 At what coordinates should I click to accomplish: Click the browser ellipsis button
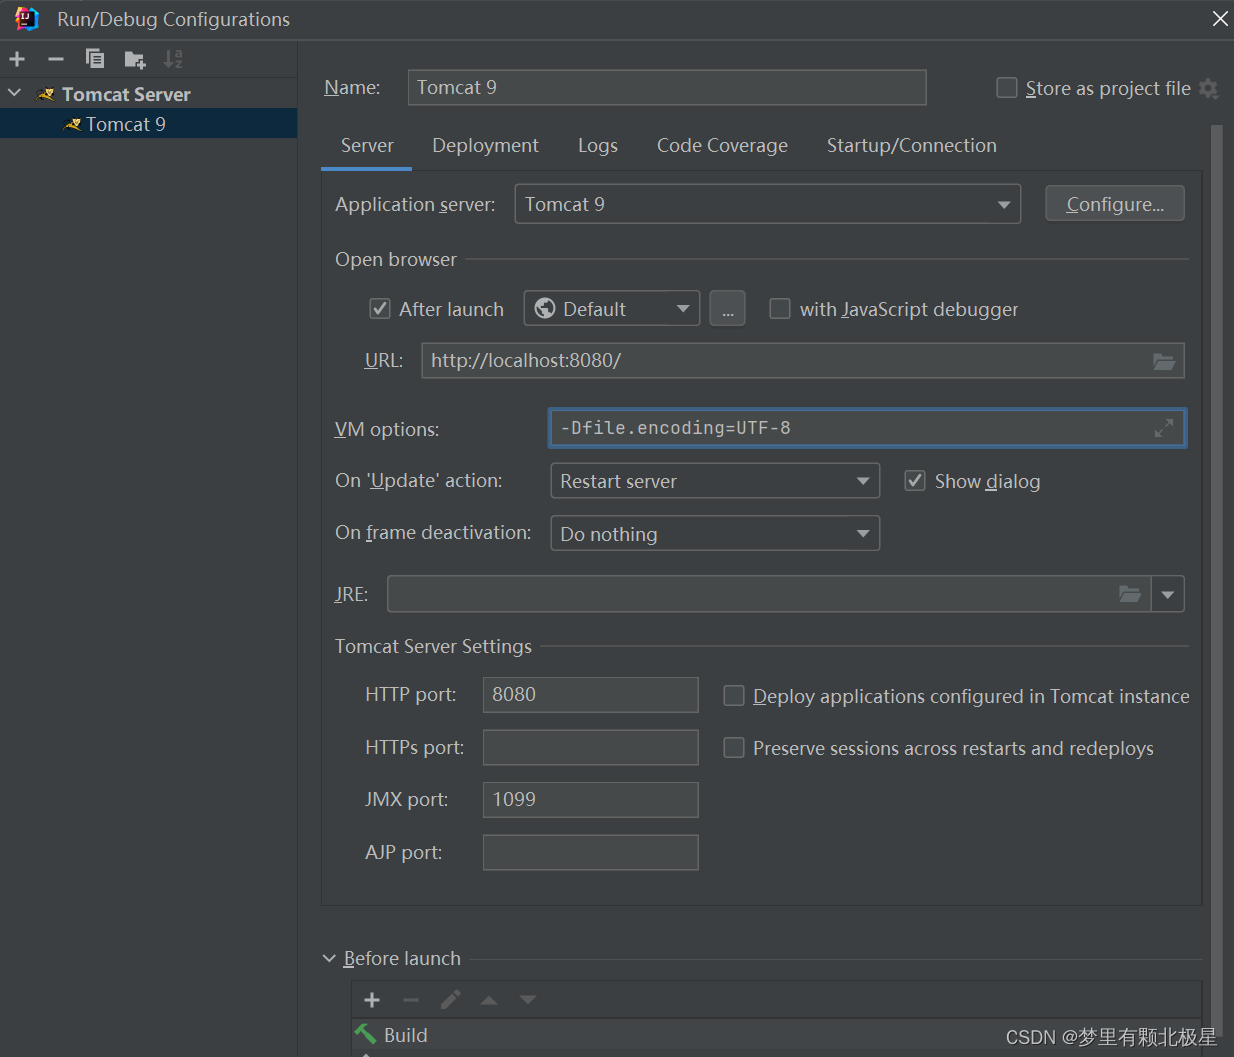click(x=728, y=309)
